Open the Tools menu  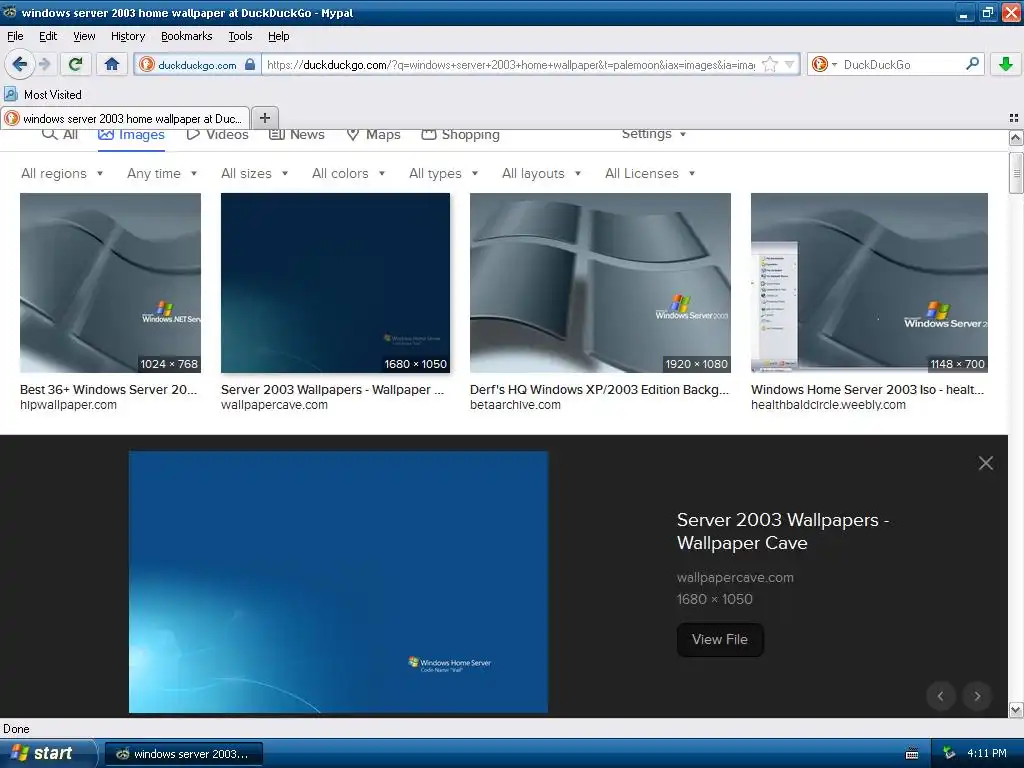pyautogui.click(x=240, y=36)
